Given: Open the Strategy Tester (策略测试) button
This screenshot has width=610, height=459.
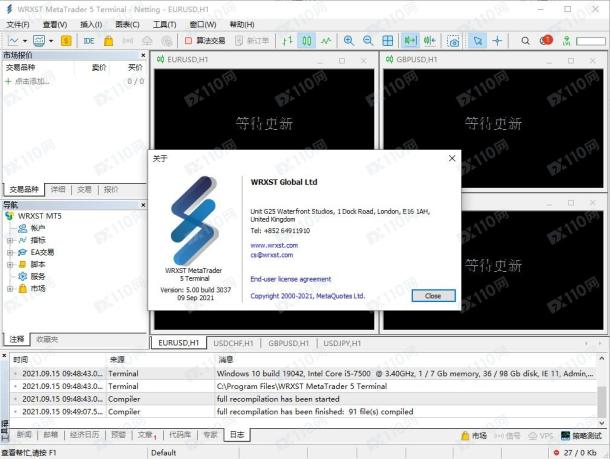Looking at the screenshot, I should point(581,436).
